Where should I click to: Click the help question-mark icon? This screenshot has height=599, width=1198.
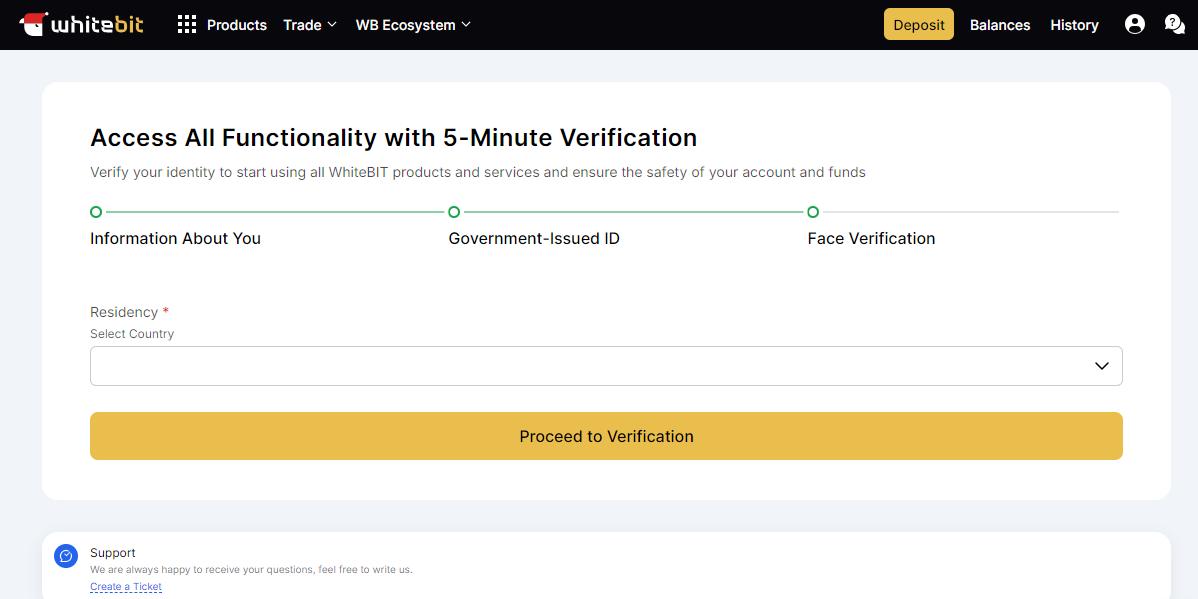coord(1174,24)
